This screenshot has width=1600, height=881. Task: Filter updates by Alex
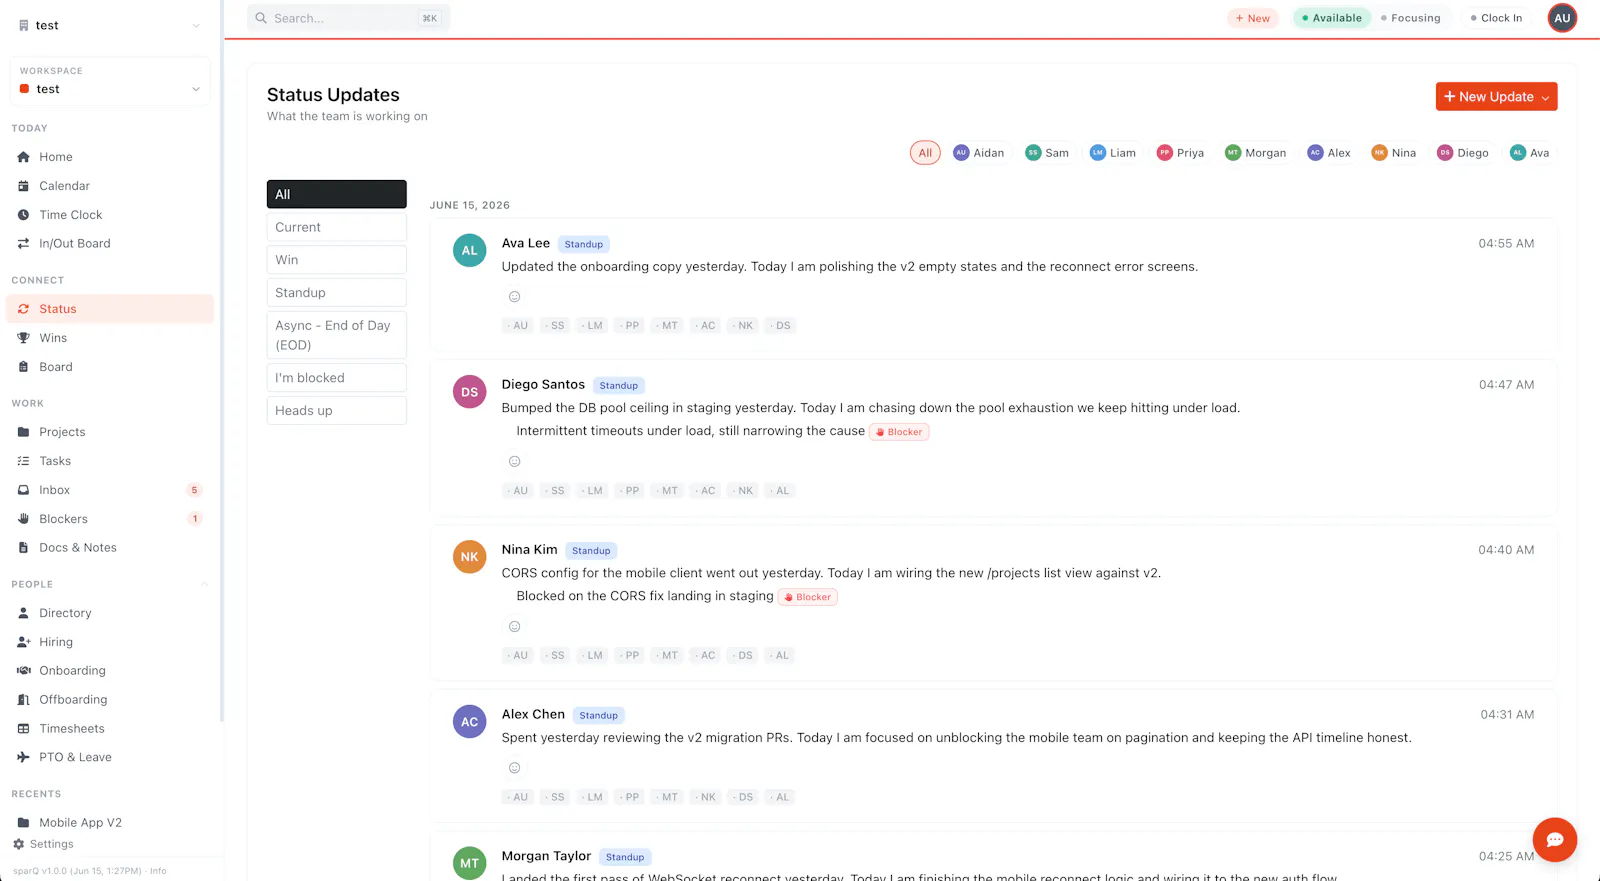1329,153
